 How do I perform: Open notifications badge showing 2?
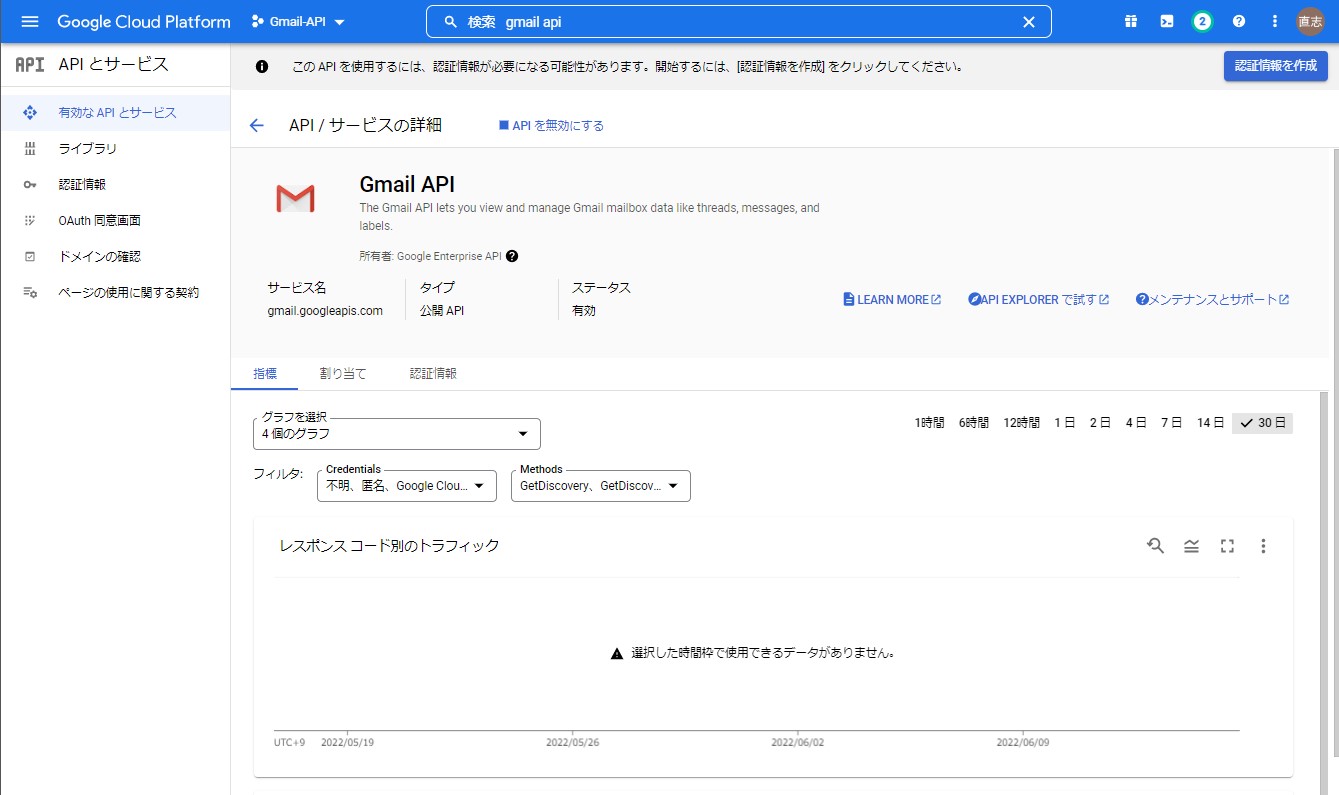(x=1202, y=22)
